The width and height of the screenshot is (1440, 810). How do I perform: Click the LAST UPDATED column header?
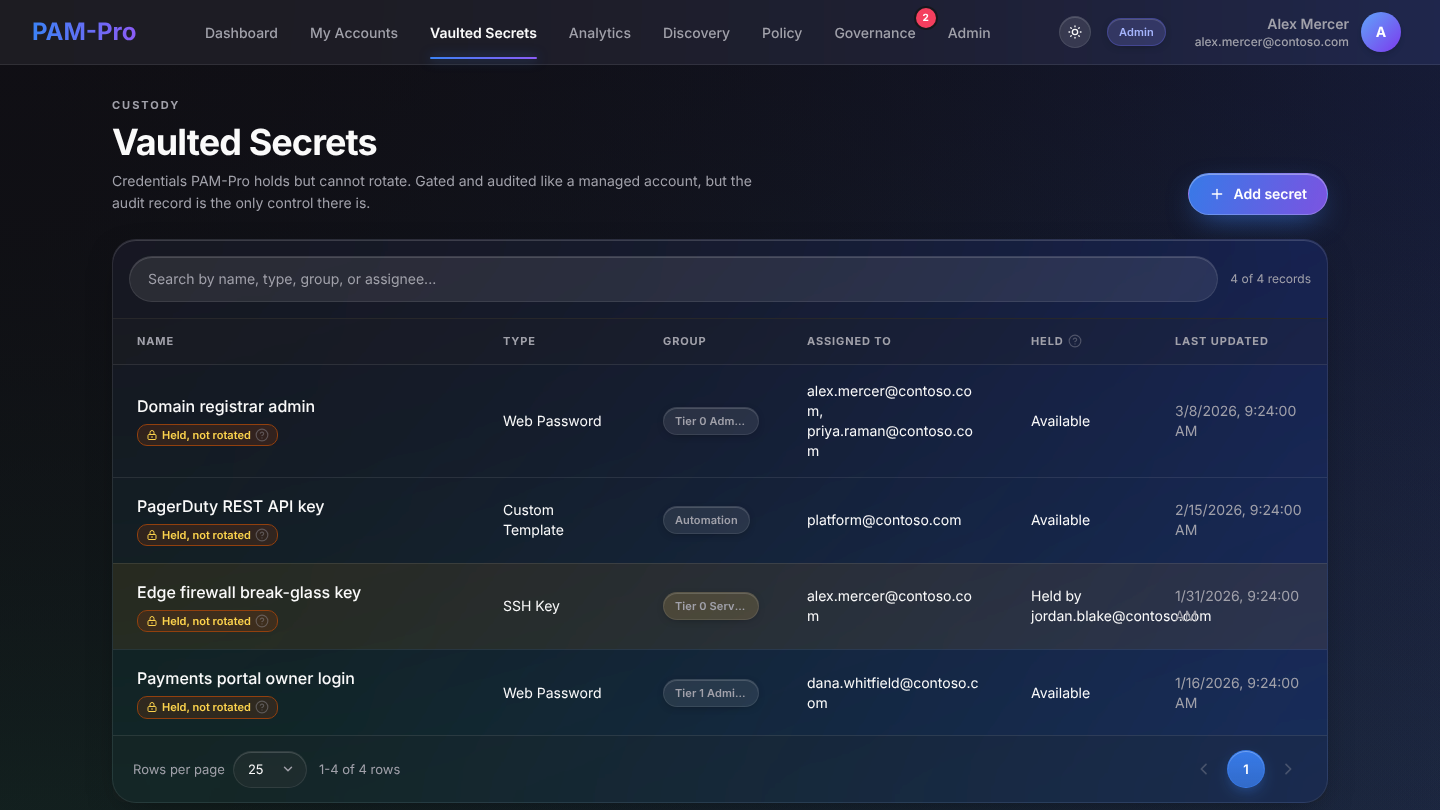(1221, 341)
